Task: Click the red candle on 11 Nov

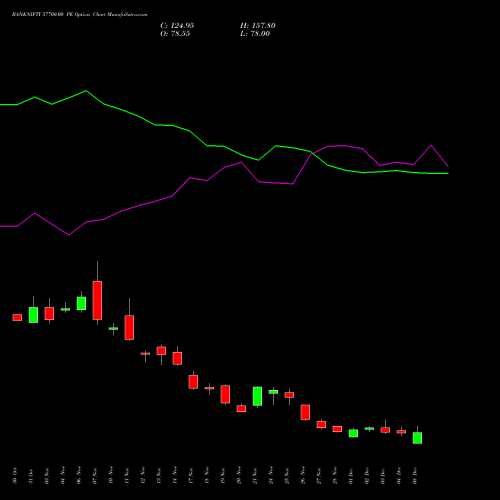Action: point(129,327)
